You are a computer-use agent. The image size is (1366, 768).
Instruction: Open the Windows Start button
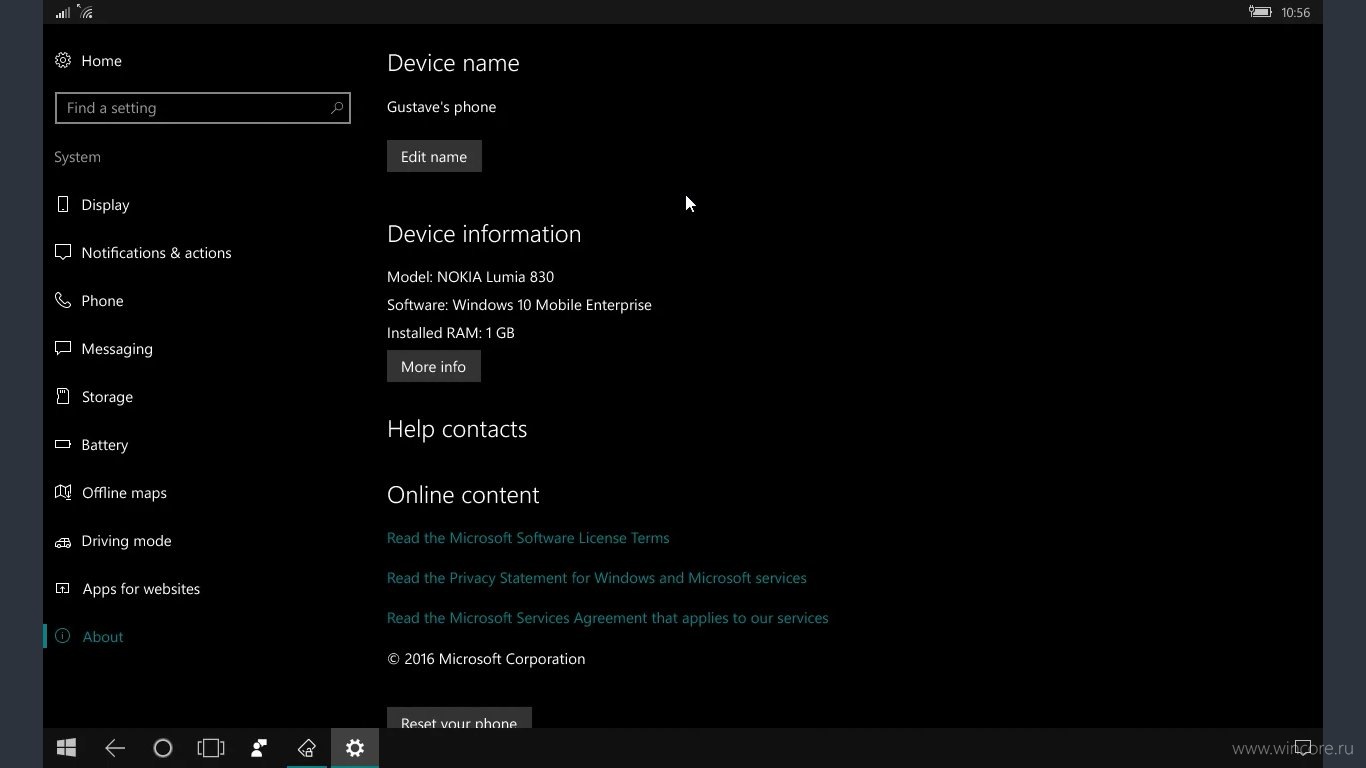(67, 748)
